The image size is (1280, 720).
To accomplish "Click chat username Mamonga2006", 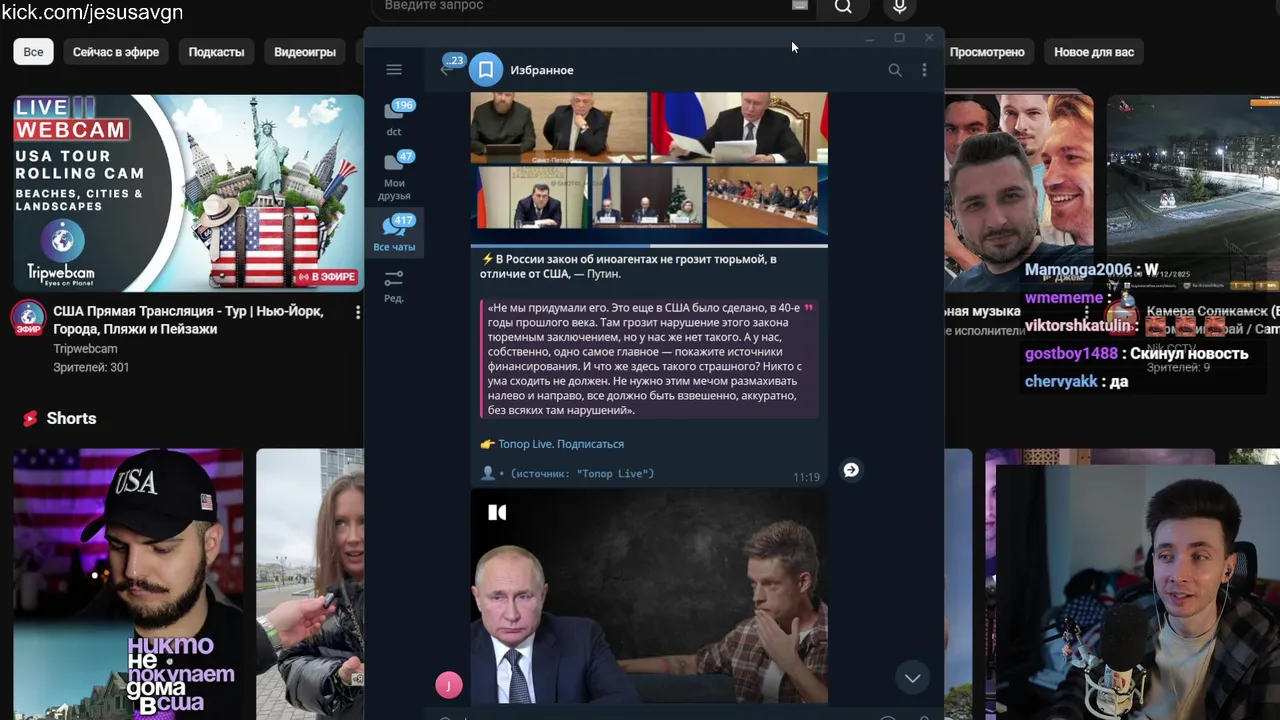I will click(x=1081, y=270).
